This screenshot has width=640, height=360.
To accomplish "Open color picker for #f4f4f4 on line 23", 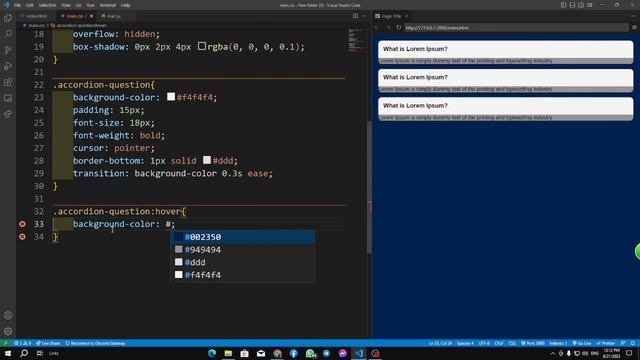I will (x=171, y=97).
